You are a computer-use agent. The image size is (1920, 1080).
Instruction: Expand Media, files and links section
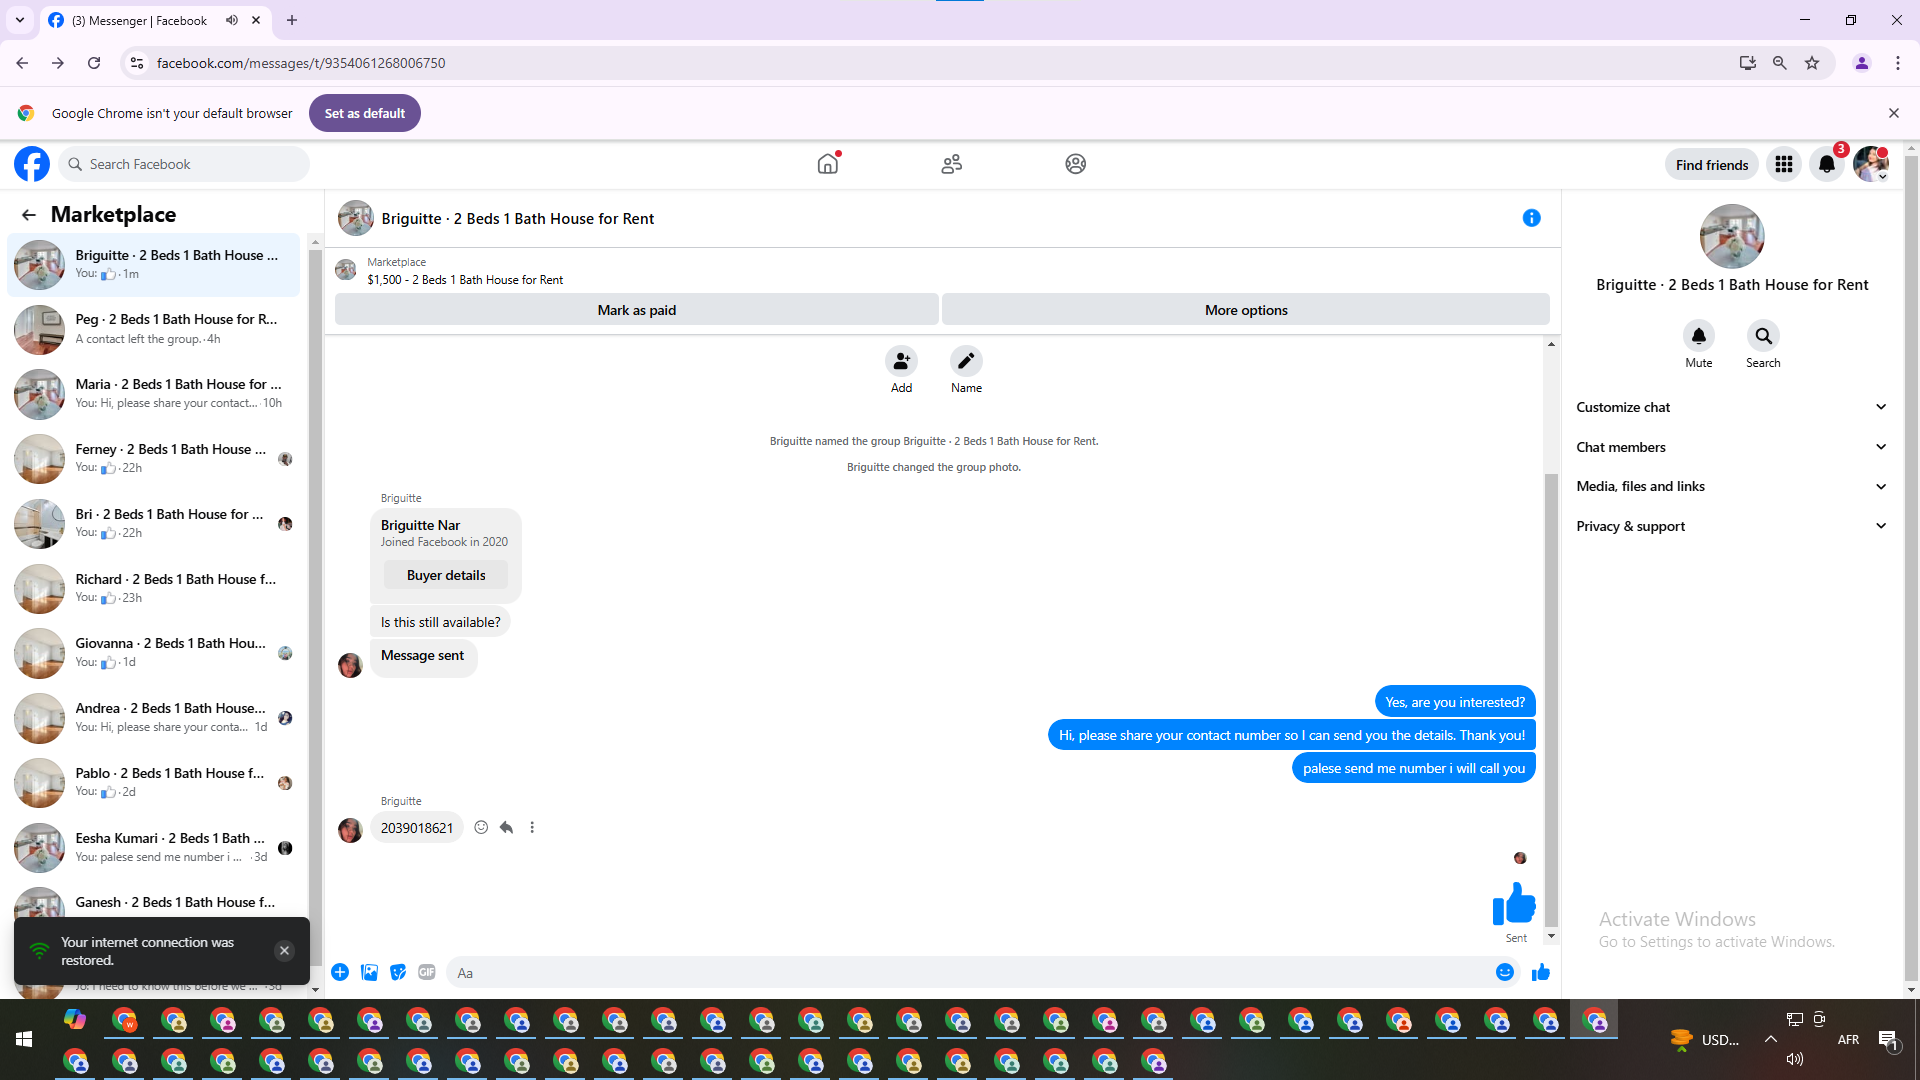1732,487
